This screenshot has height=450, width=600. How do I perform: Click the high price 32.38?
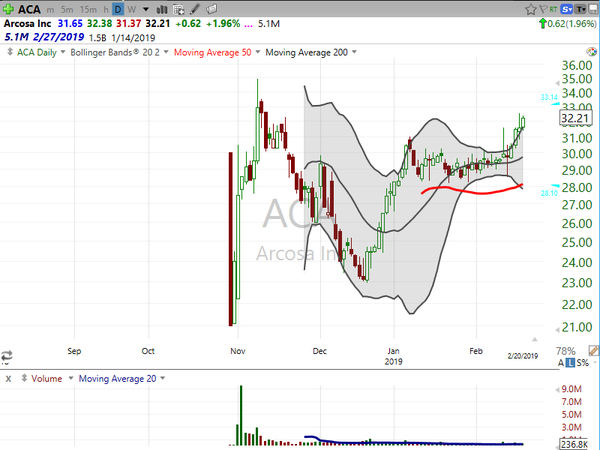pos(99,24)
